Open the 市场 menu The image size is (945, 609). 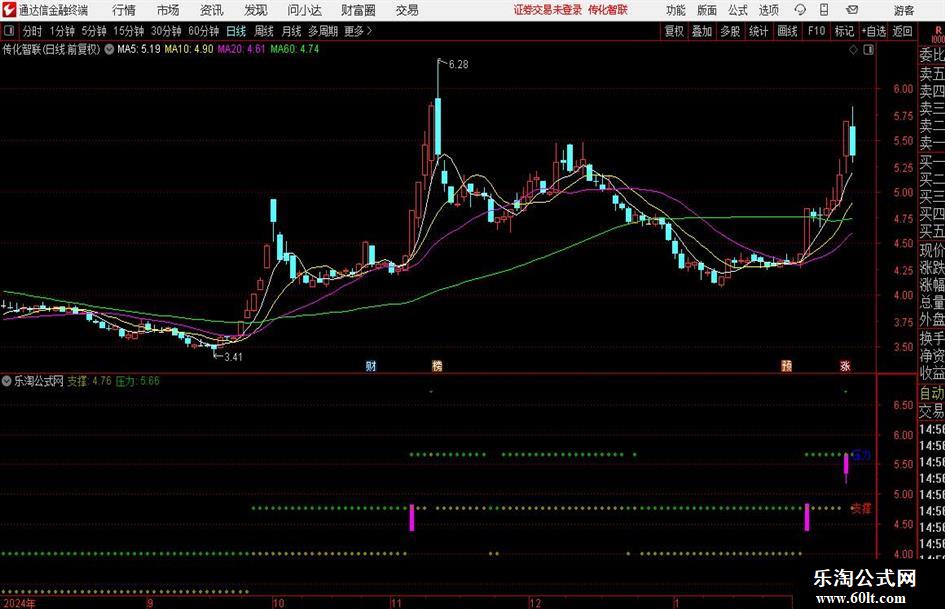tap(168, 10)
